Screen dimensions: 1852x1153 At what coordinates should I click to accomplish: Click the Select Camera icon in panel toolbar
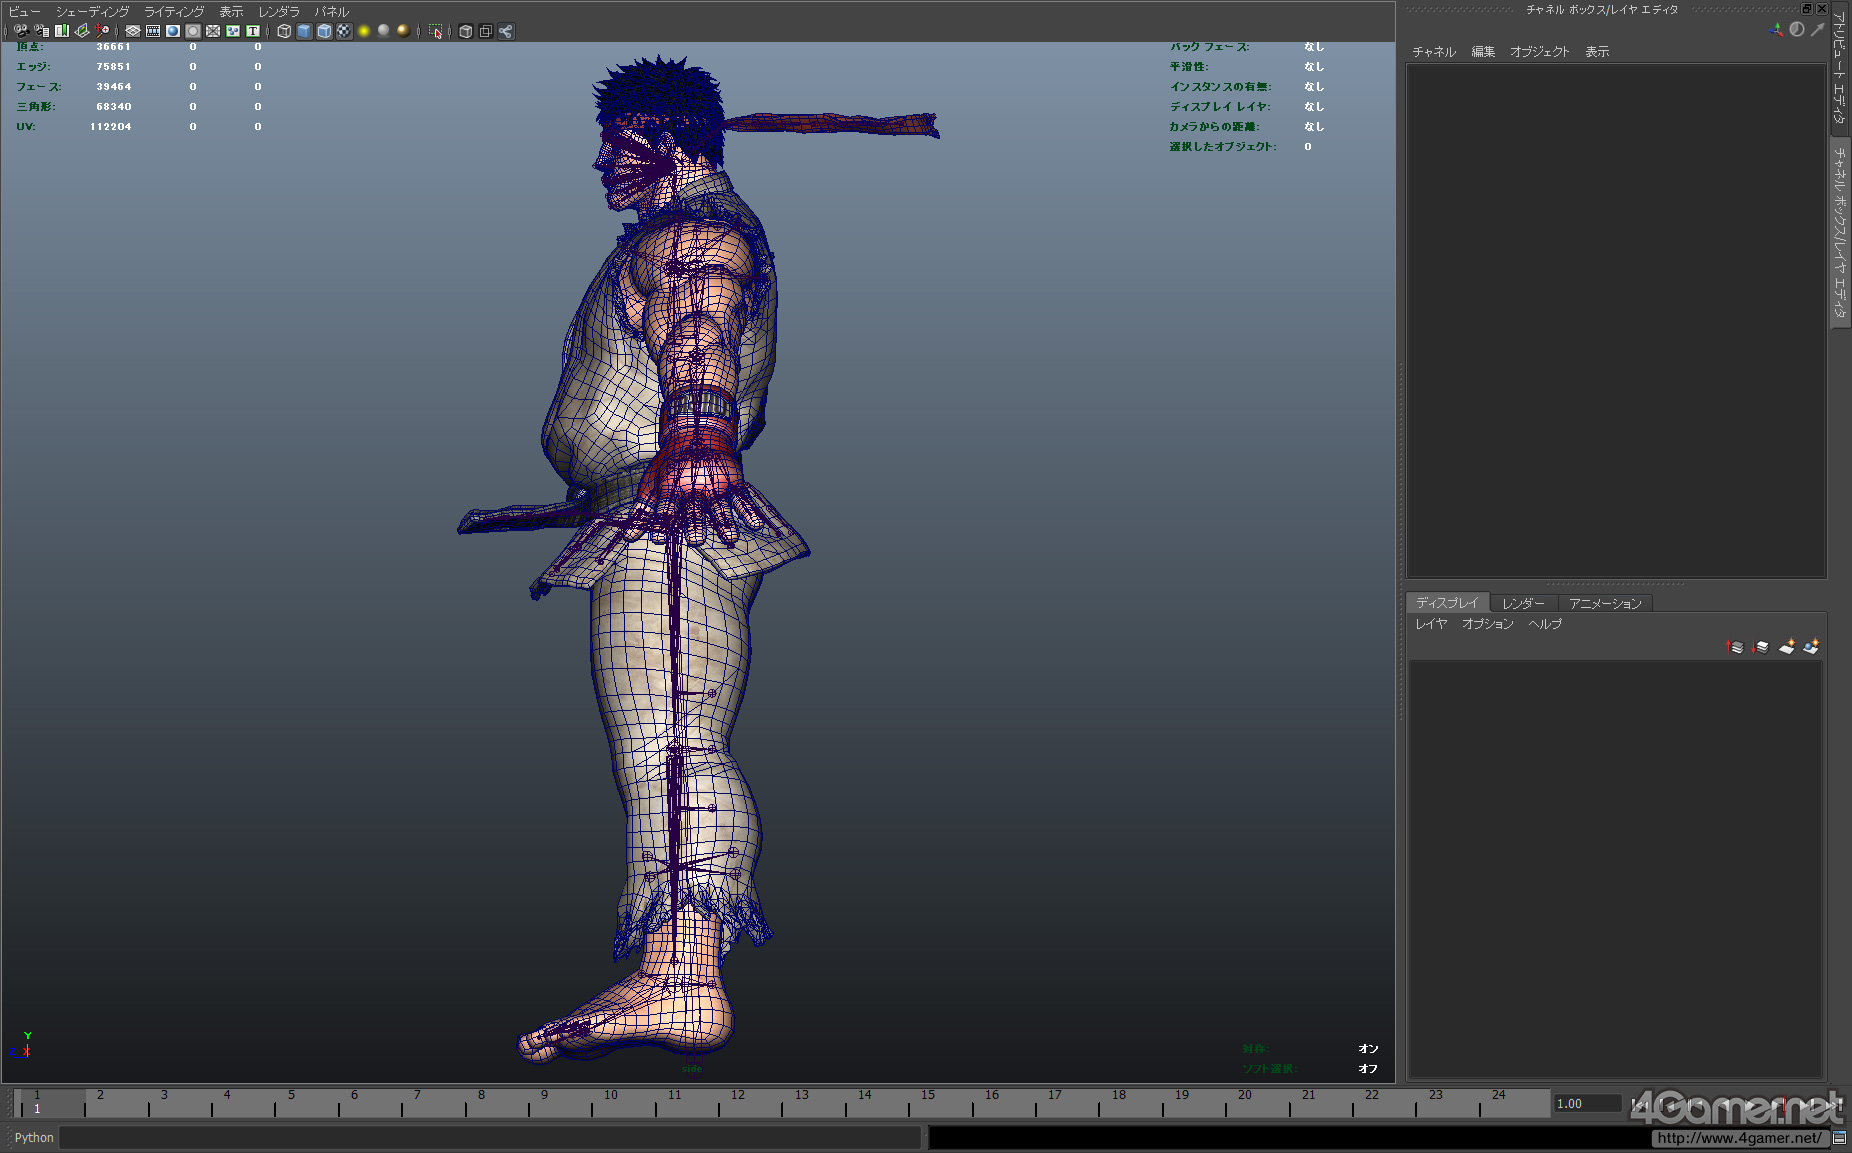(x=21, y=31)
